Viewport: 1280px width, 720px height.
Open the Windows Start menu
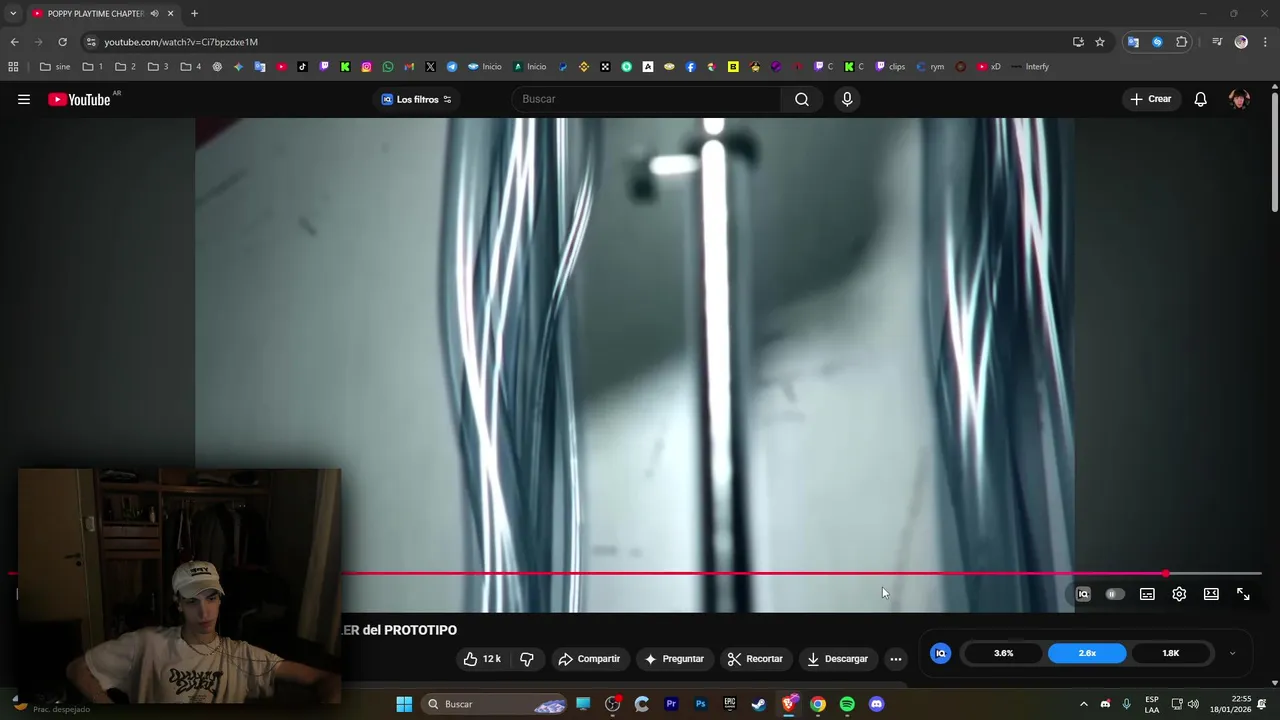[x=404, y=704]
